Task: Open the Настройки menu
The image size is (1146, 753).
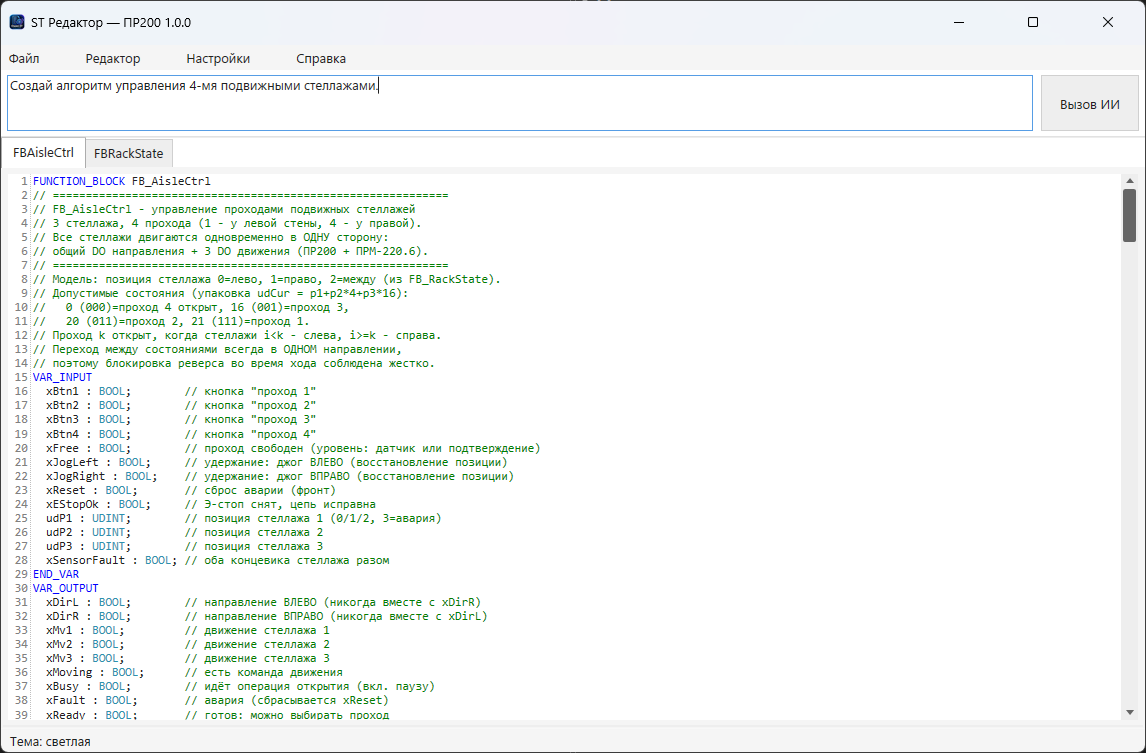Action: (x=218, y=58)
